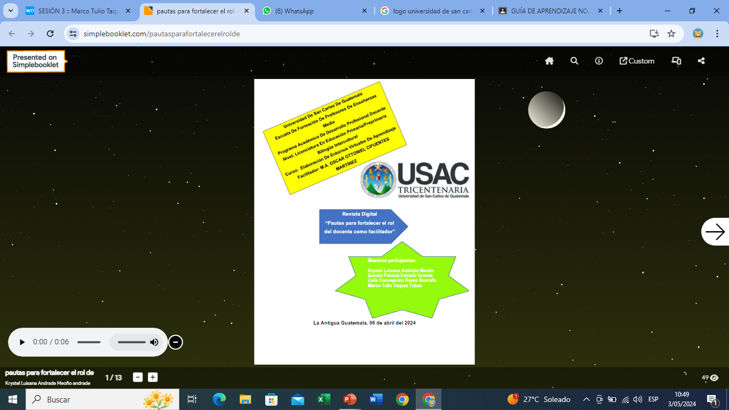Open the active Chrome profile taskbar icon
729x410 pixels.
click(x=429, y=399)
